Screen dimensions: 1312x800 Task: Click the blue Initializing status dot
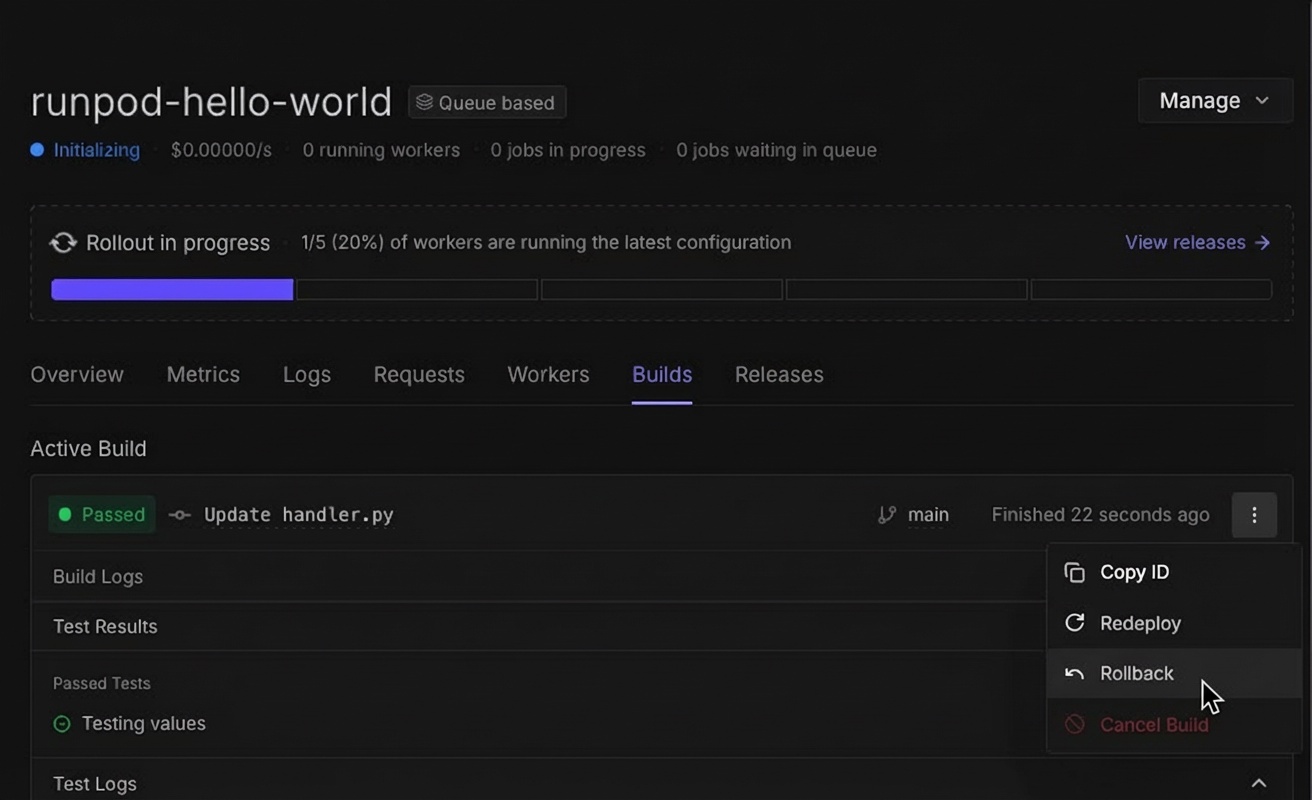tap(37, 150)
